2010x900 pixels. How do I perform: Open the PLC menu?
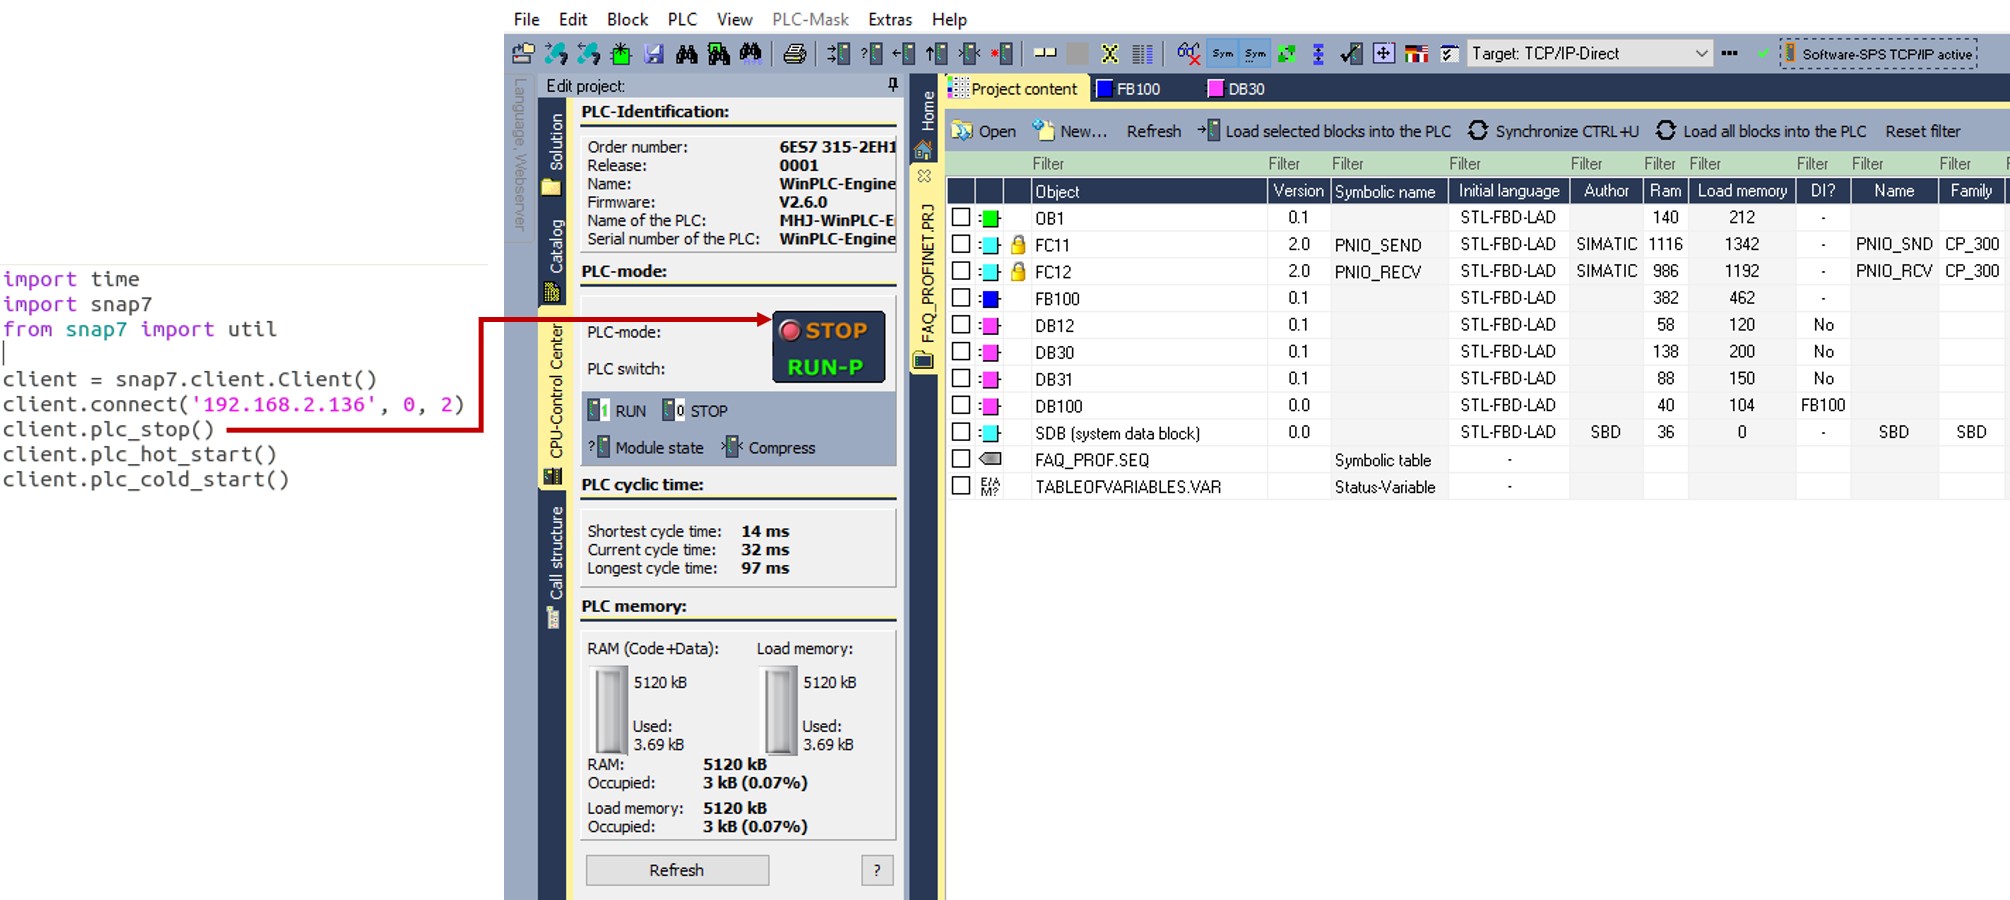pos(682,19)
